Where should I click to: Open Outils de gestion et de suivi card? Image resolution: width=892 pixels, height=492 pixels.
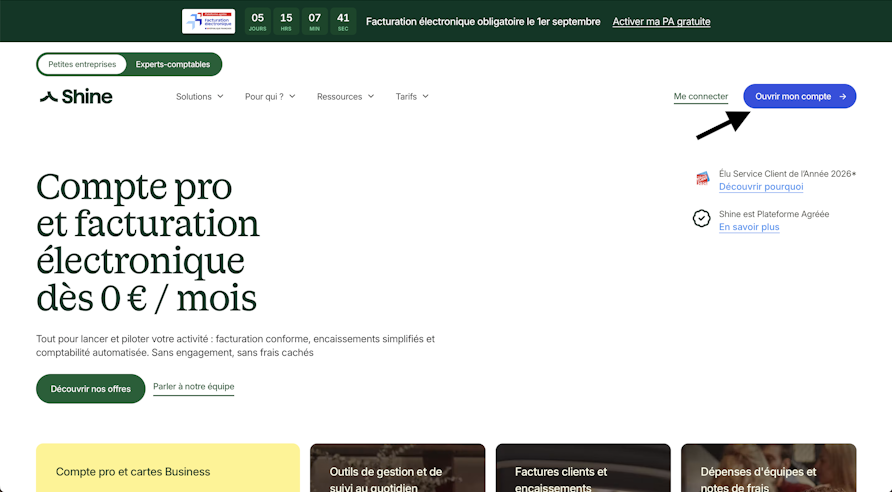coord(398,468)
